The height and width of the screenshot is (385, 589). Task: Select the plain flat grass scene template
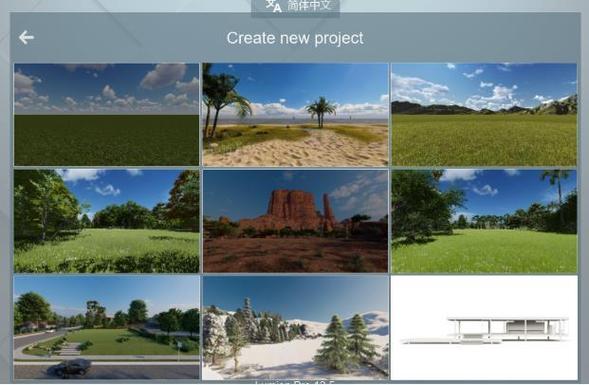point(107,115)
